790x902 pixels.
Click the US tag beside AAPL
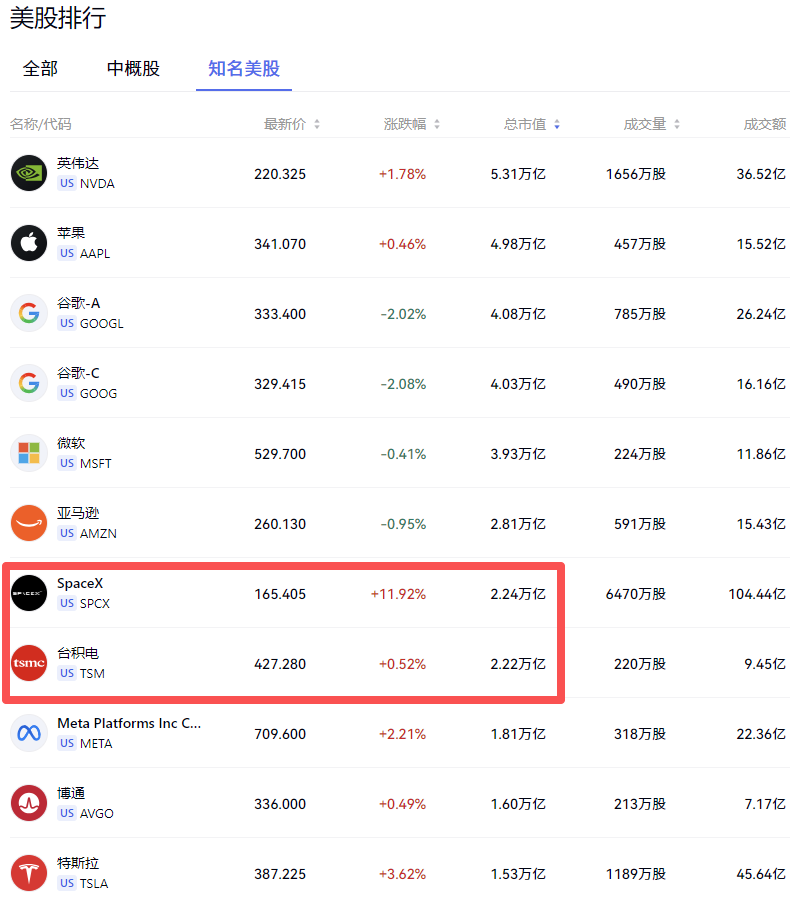67,253
